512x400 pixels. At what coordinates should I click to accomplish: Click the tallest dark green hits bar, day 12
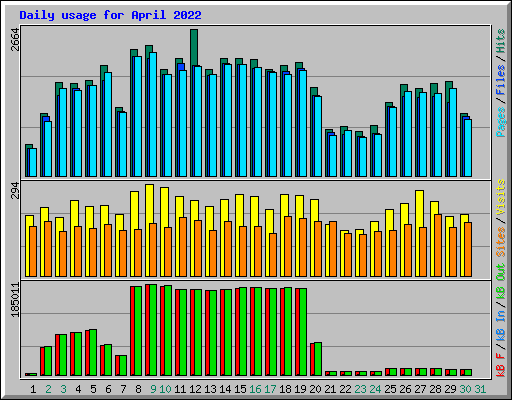194,48
